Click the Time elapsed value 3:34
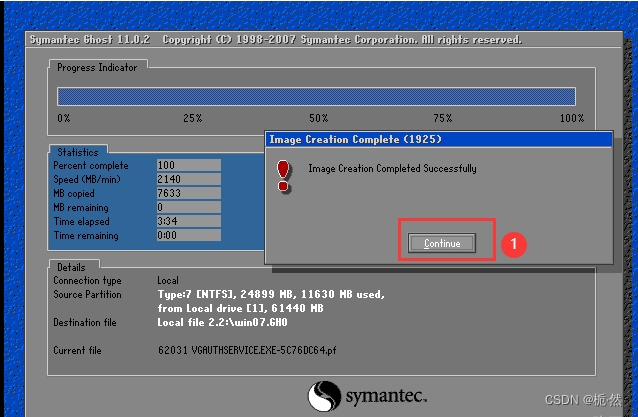This screenshot has height=417, width=638. [x=189, y=221]
